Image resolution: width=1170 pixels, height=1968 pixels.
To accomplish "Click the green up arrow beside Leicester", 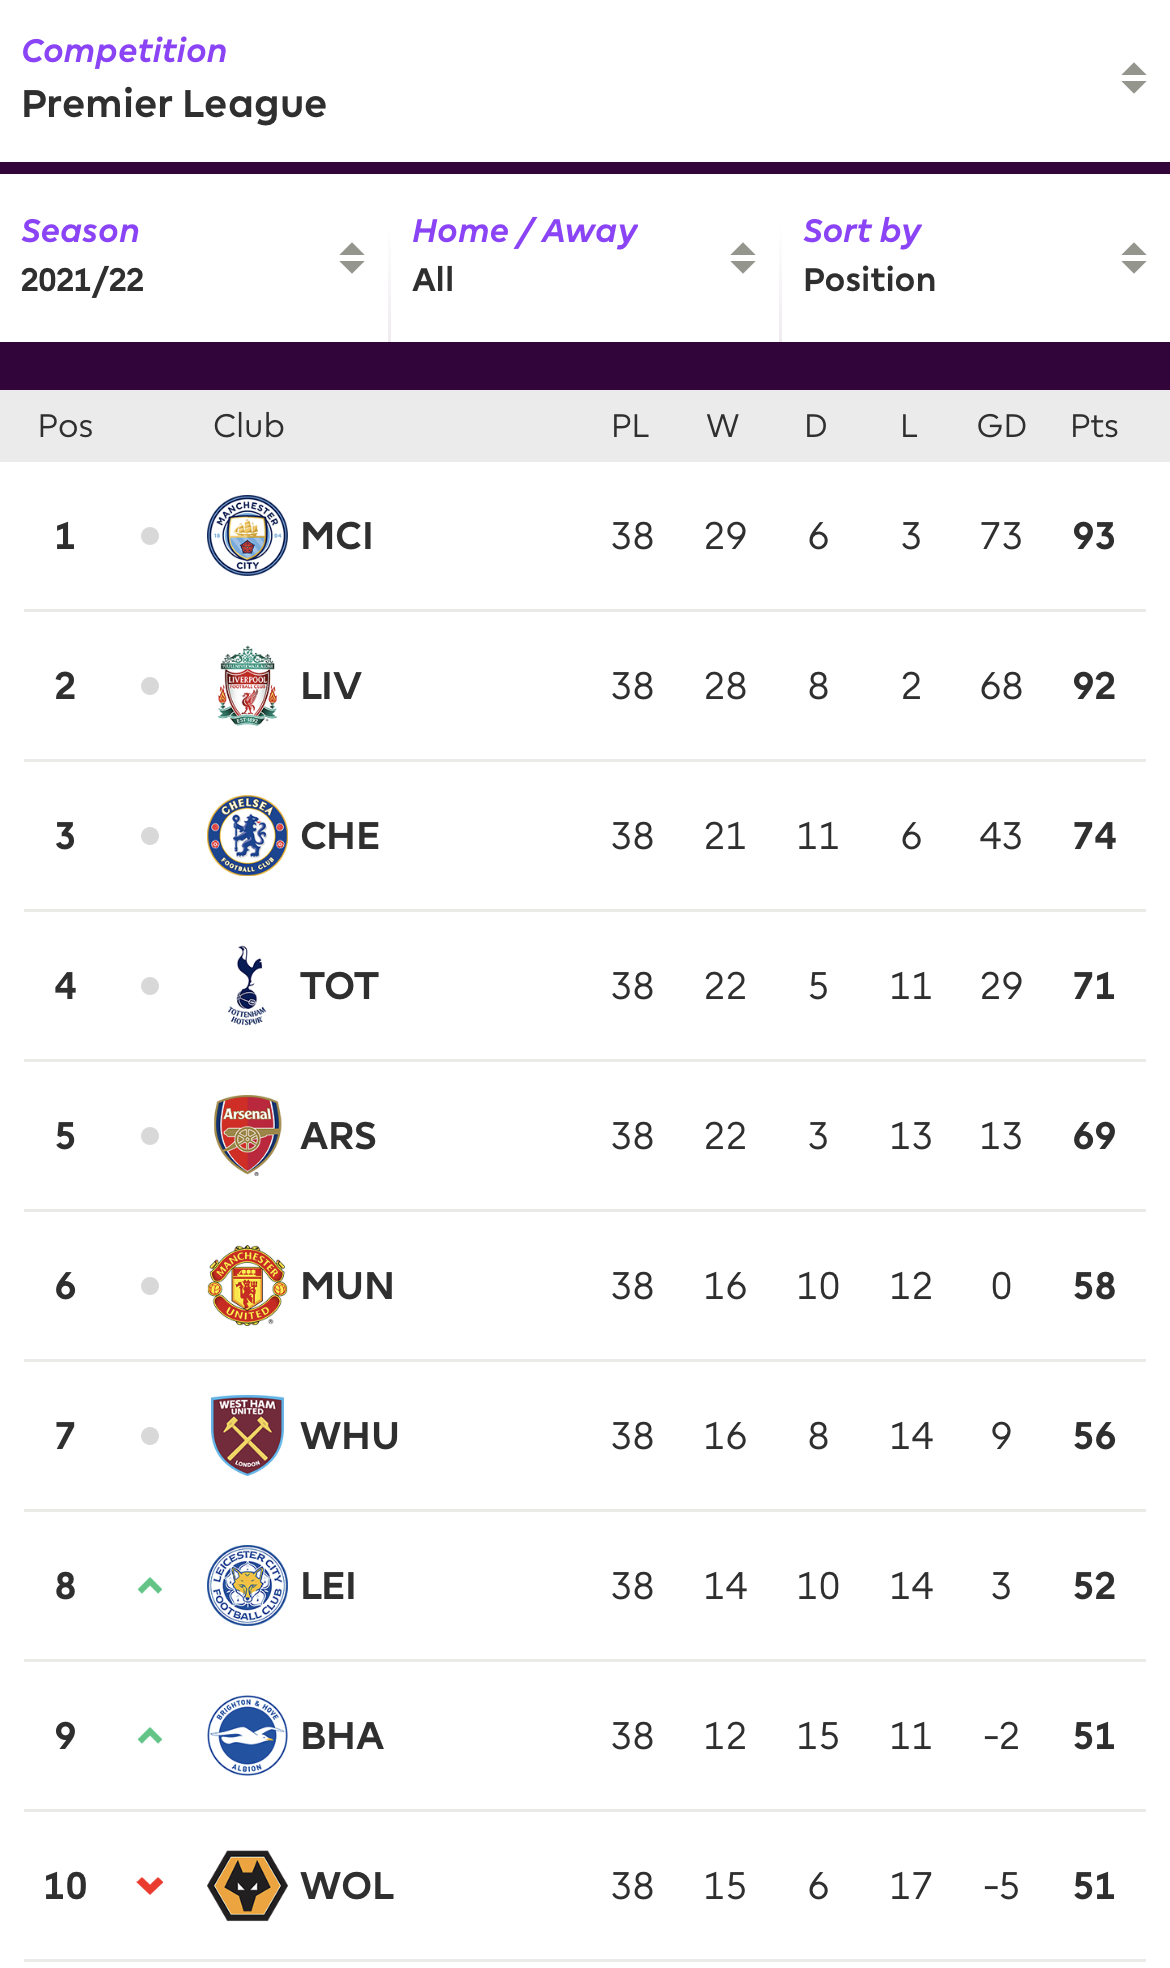I will click(x=150, y=1585).
